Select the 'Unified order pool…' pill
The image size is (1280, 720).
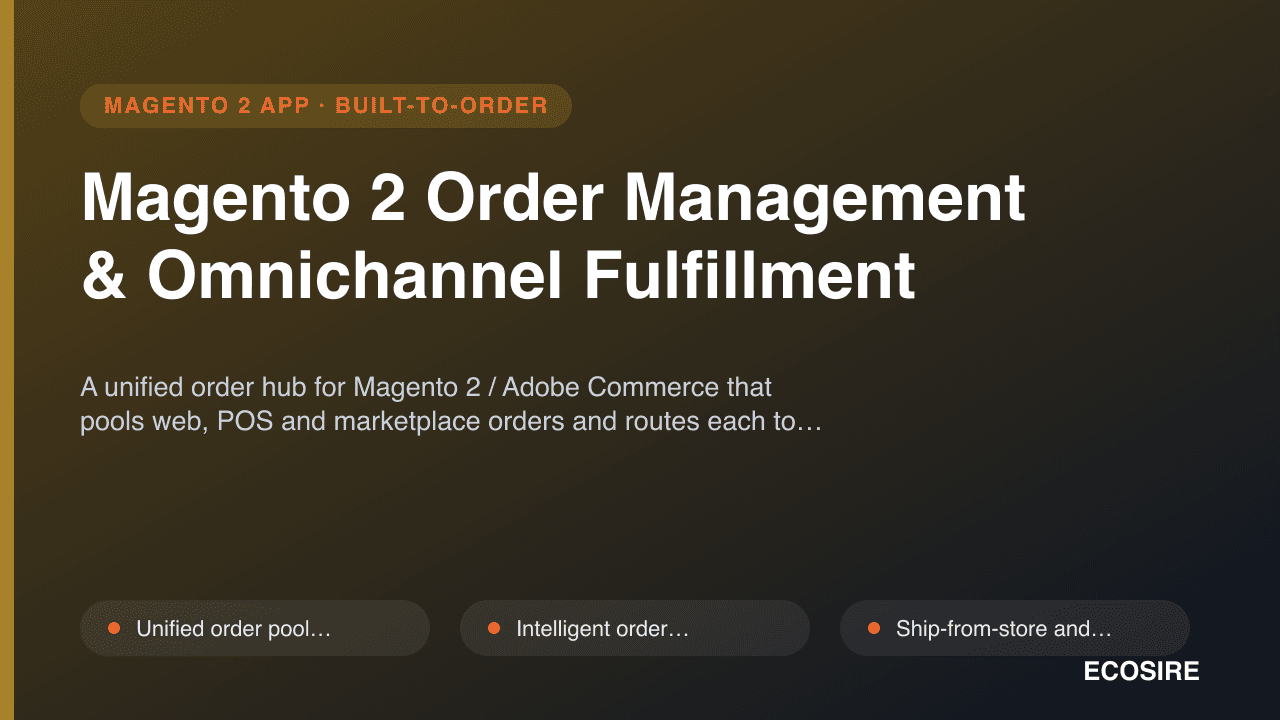click(255, 628)
